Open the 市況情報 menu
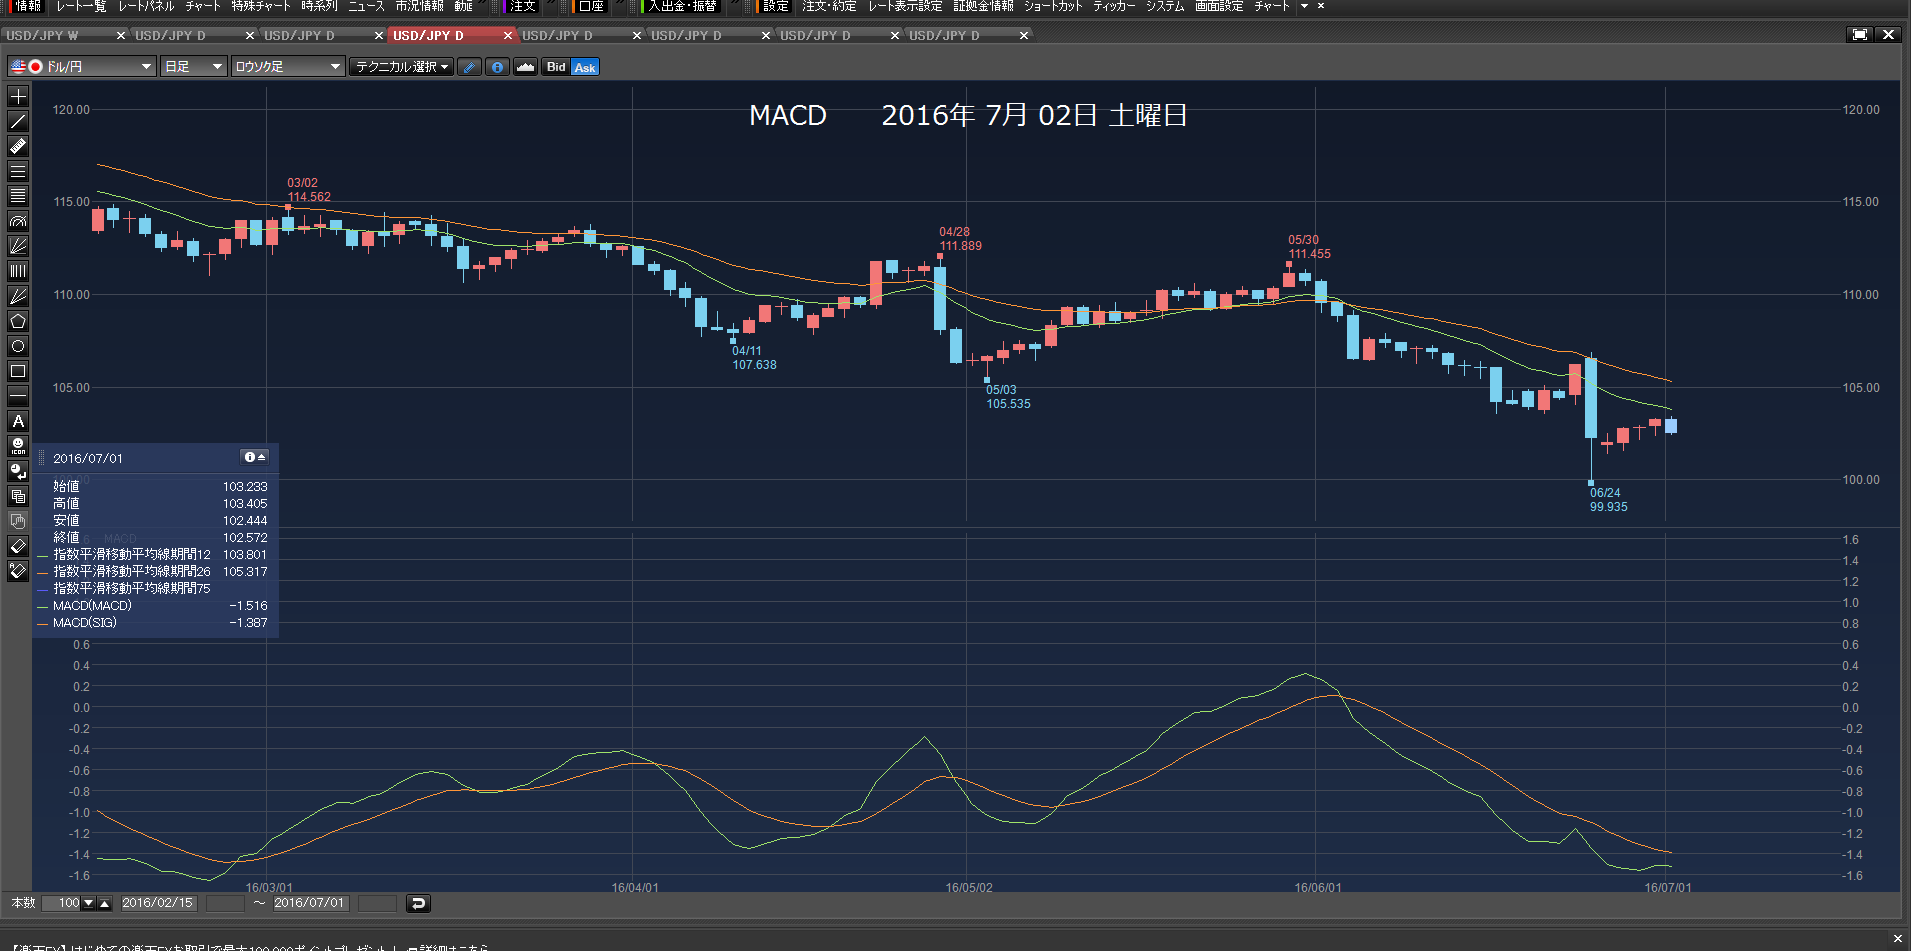 (x=419, y=6)
